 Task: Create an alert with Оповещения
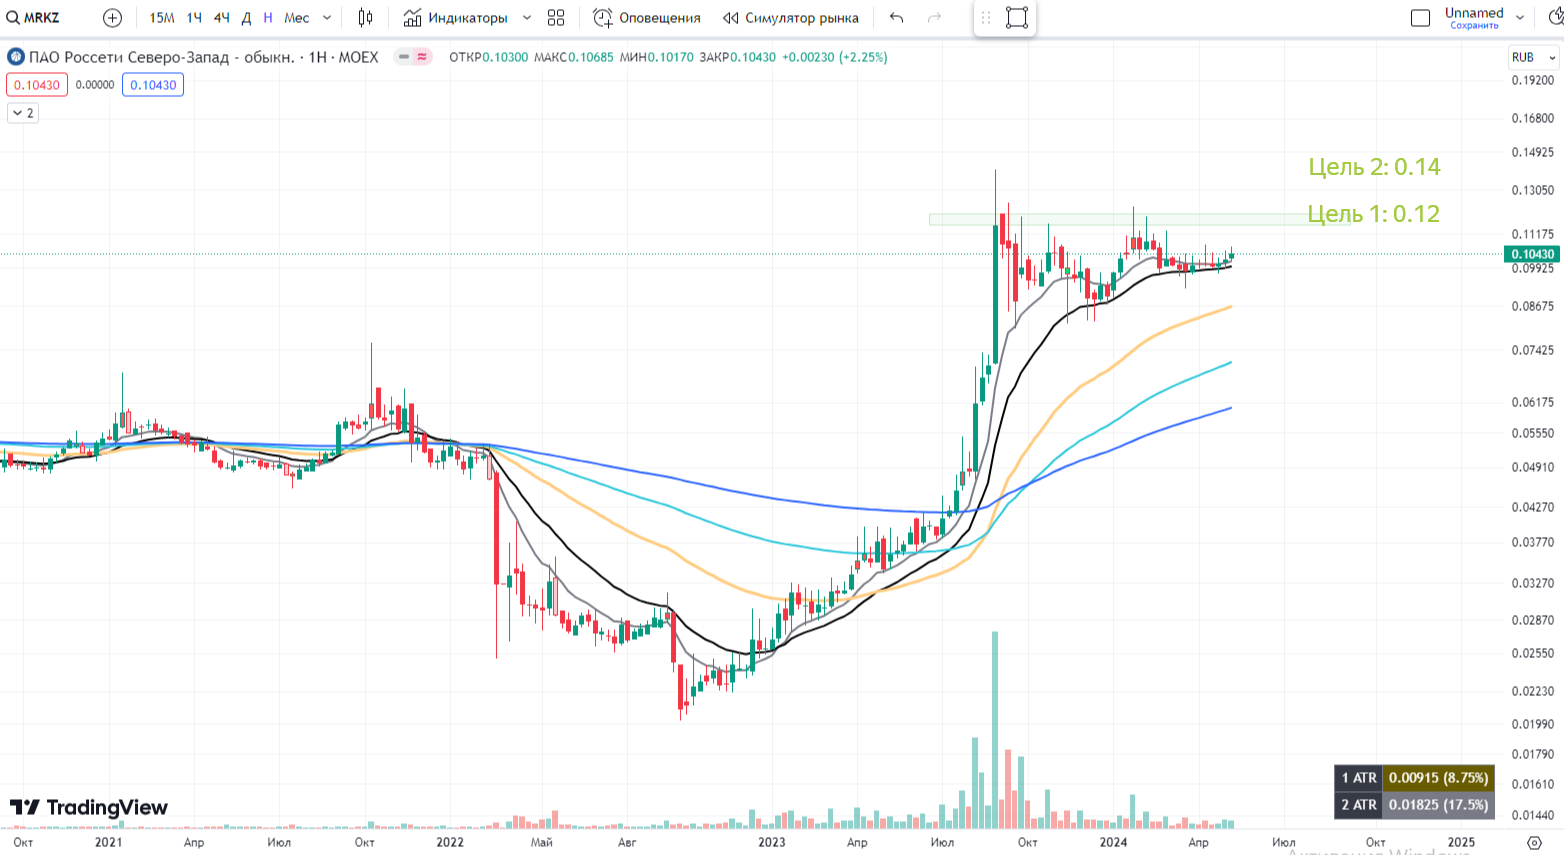coord(647,17)
